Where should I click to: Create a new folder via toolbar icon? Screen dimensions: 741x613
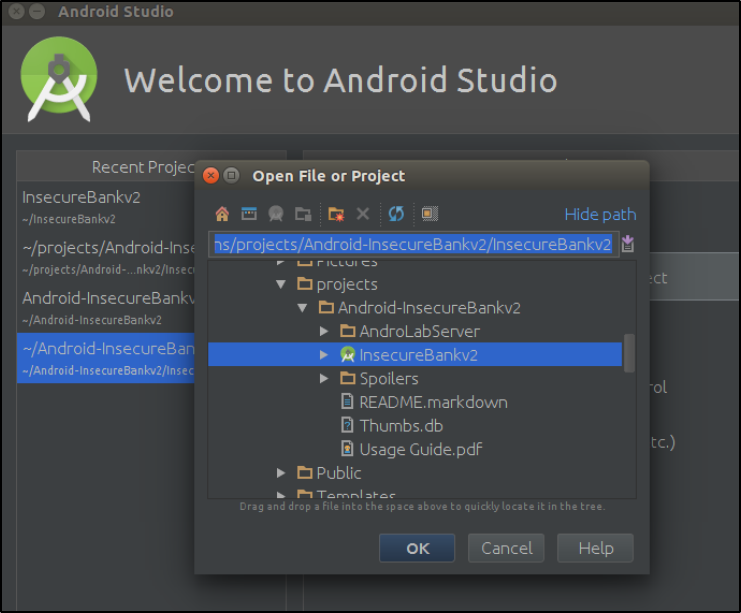pos(336,214)
